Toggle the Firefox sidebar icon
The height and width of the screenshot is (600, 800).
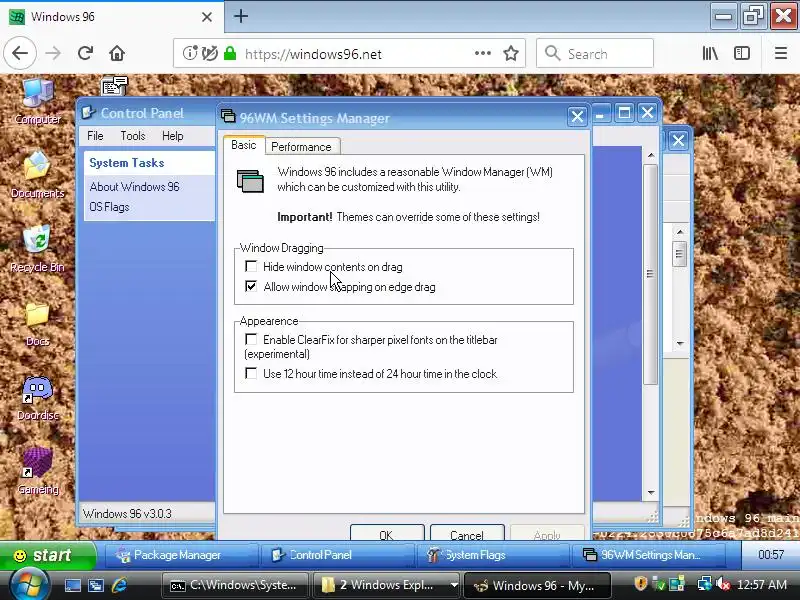point(742,53)
